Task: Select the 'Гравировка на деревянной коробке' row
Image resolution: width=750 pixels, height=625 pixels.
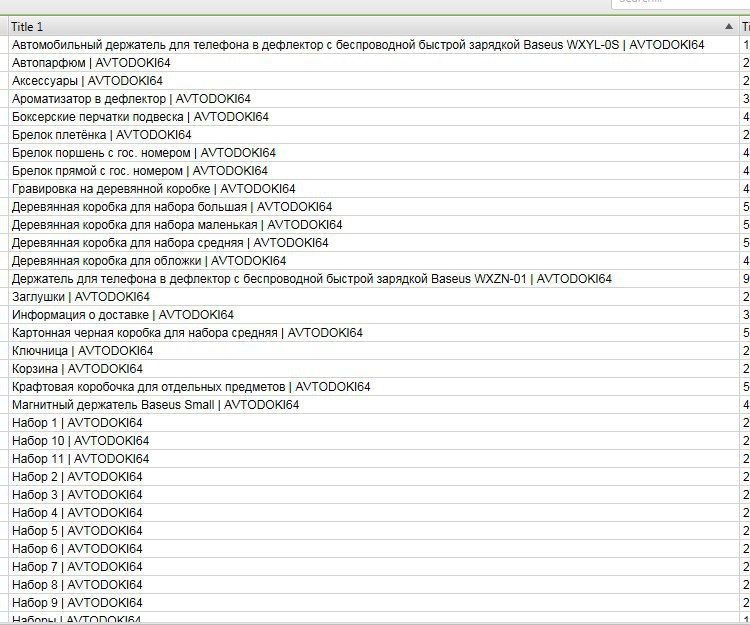Action: point(374,189)
